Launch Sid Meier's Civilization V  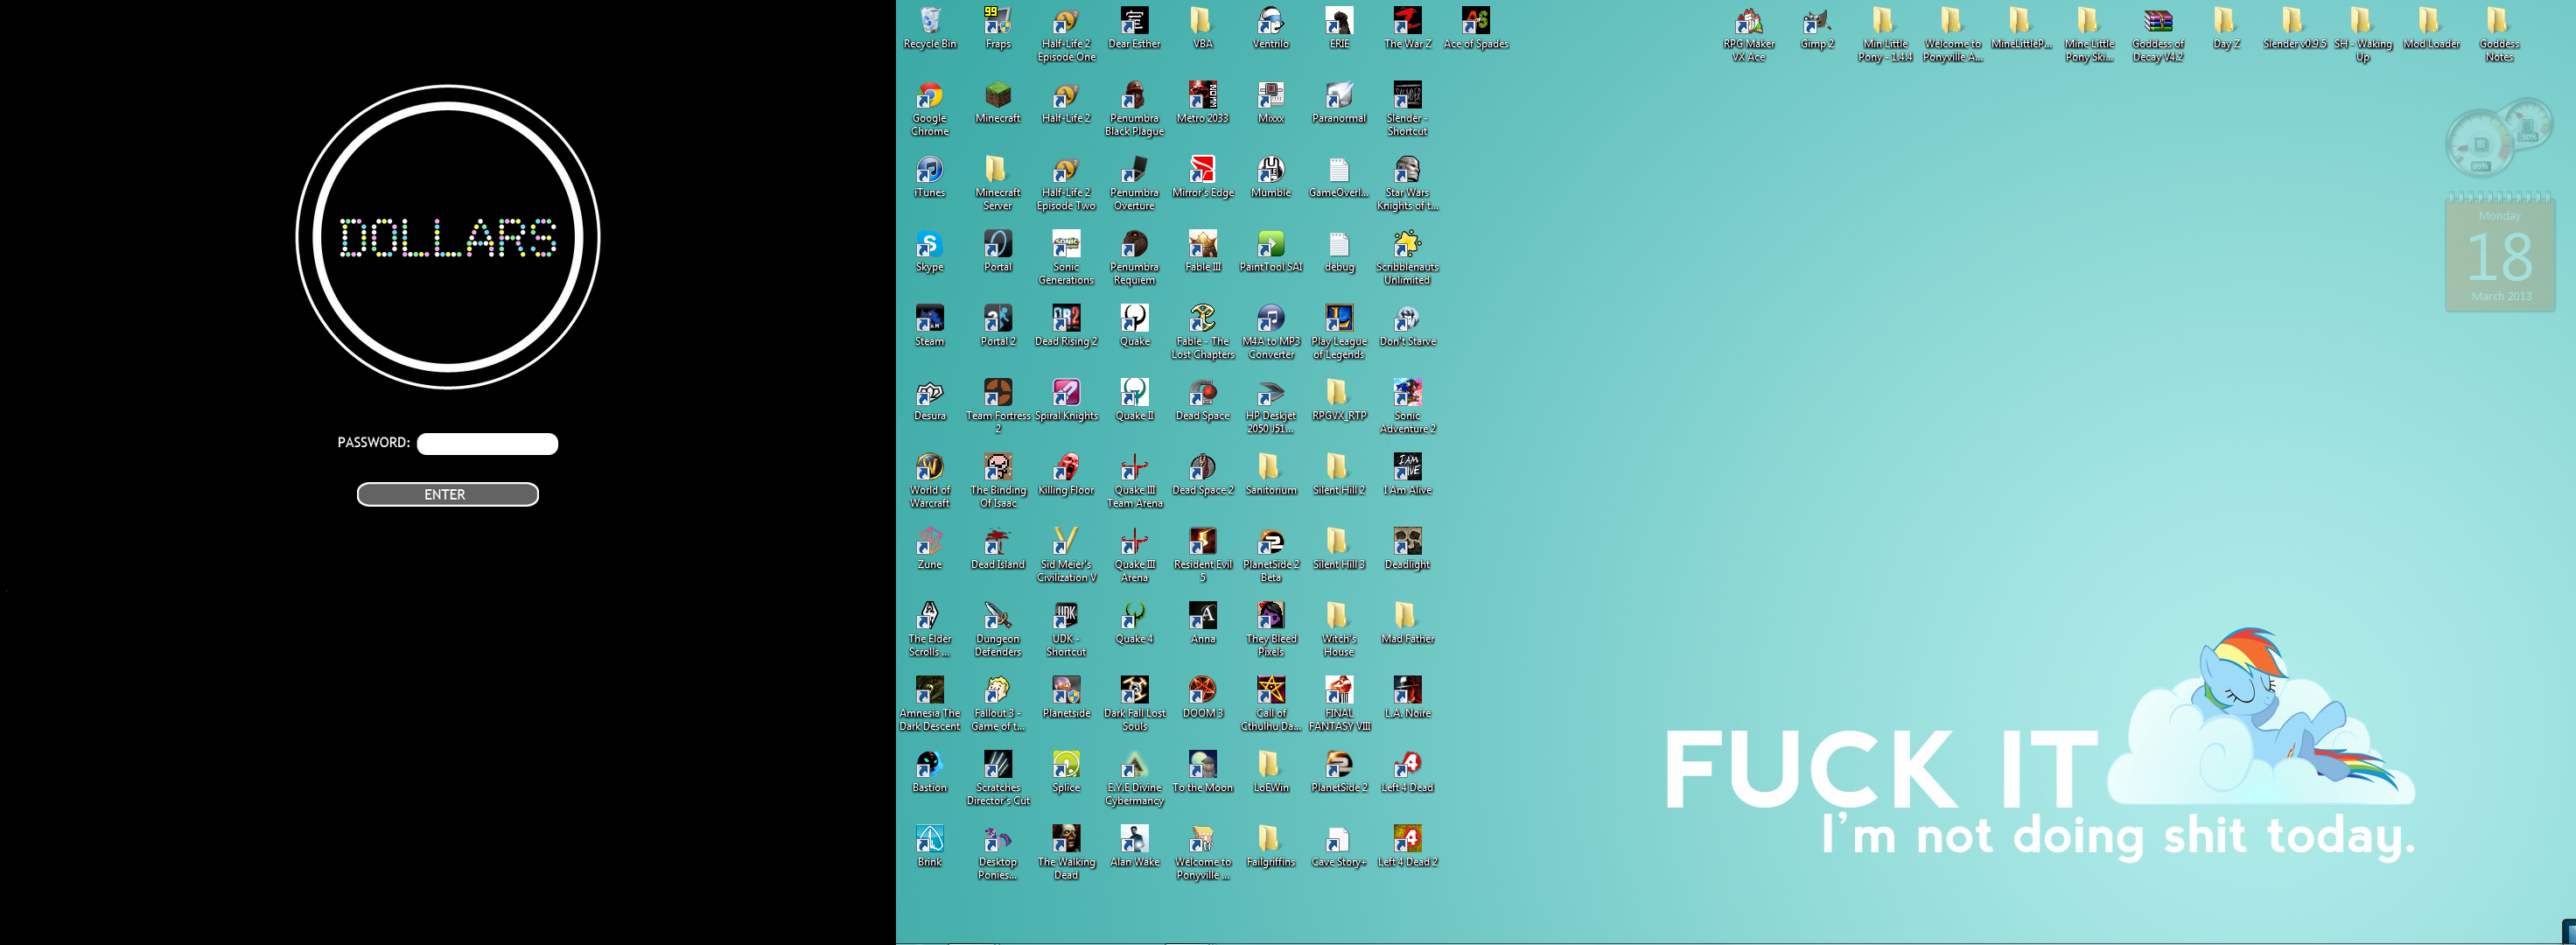(1066, 554)
